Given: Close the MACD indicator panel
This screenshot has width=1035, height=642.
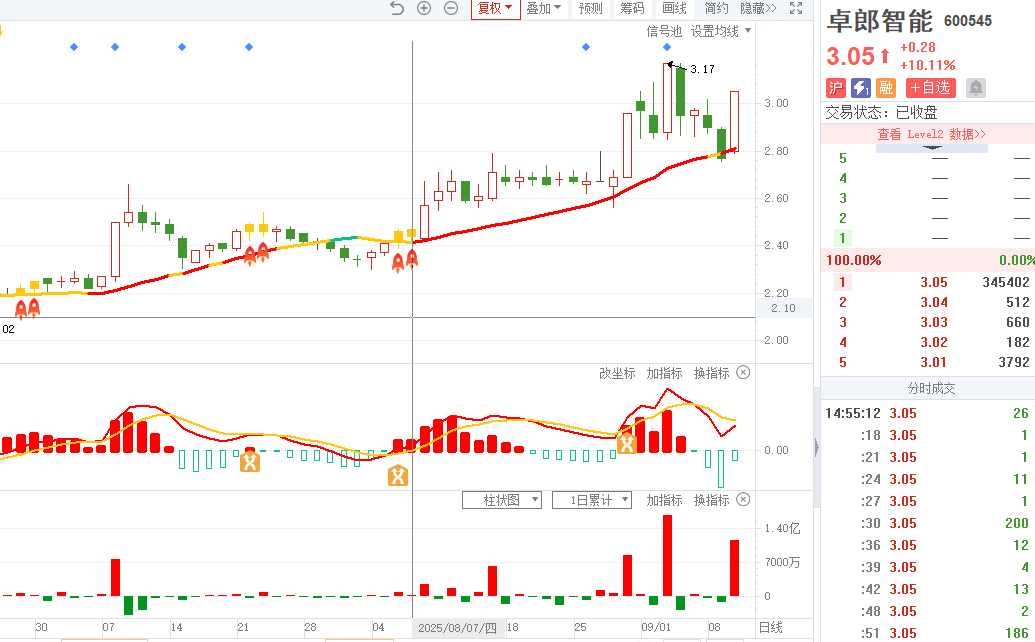Looking at the screenshot, I should [x=743, y=373].
